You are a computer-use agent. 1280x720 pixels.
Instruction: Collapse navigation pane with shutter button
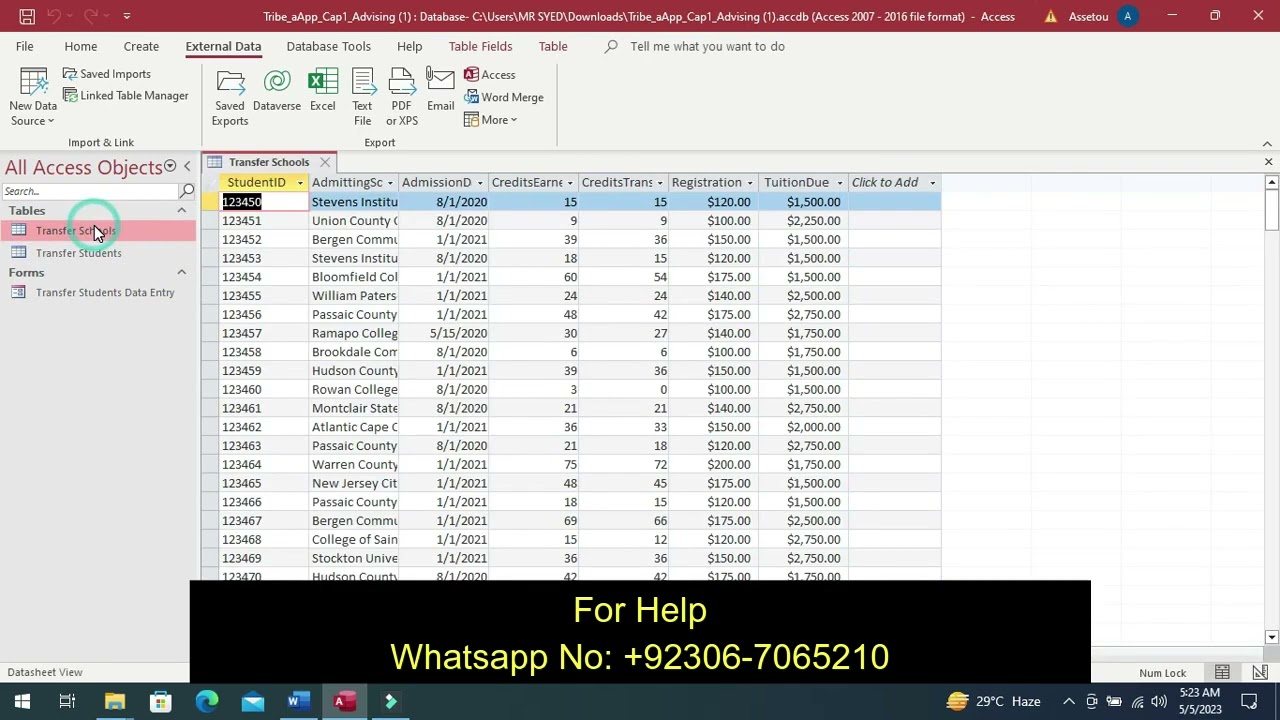coord(187,167)
